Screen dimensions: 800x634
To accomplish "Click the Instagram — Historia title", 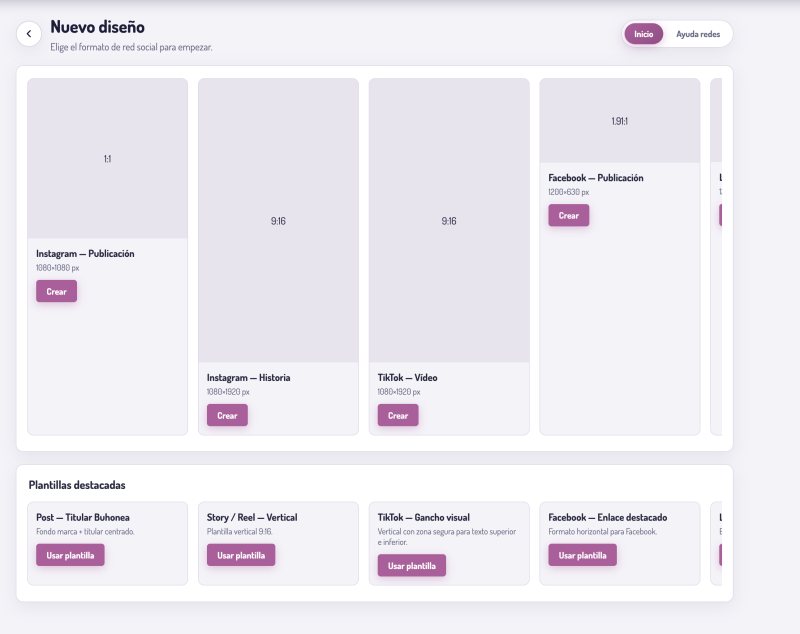I will (x=248, y=377).
